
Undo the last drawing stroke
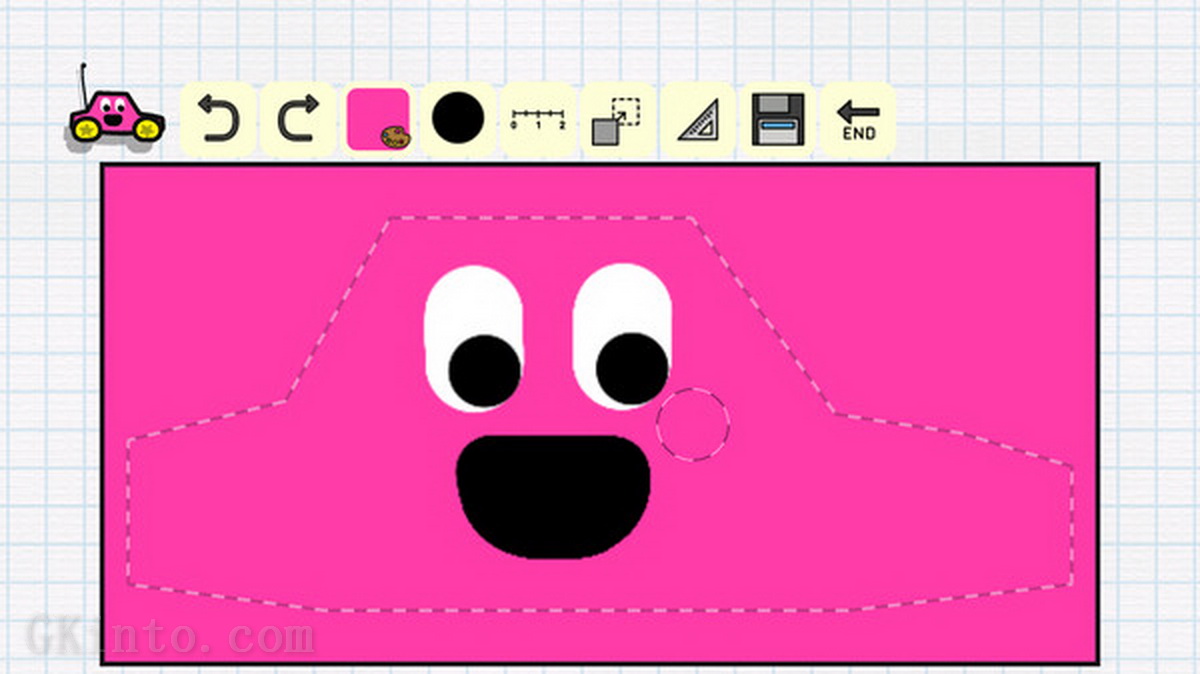pos(218,119)
